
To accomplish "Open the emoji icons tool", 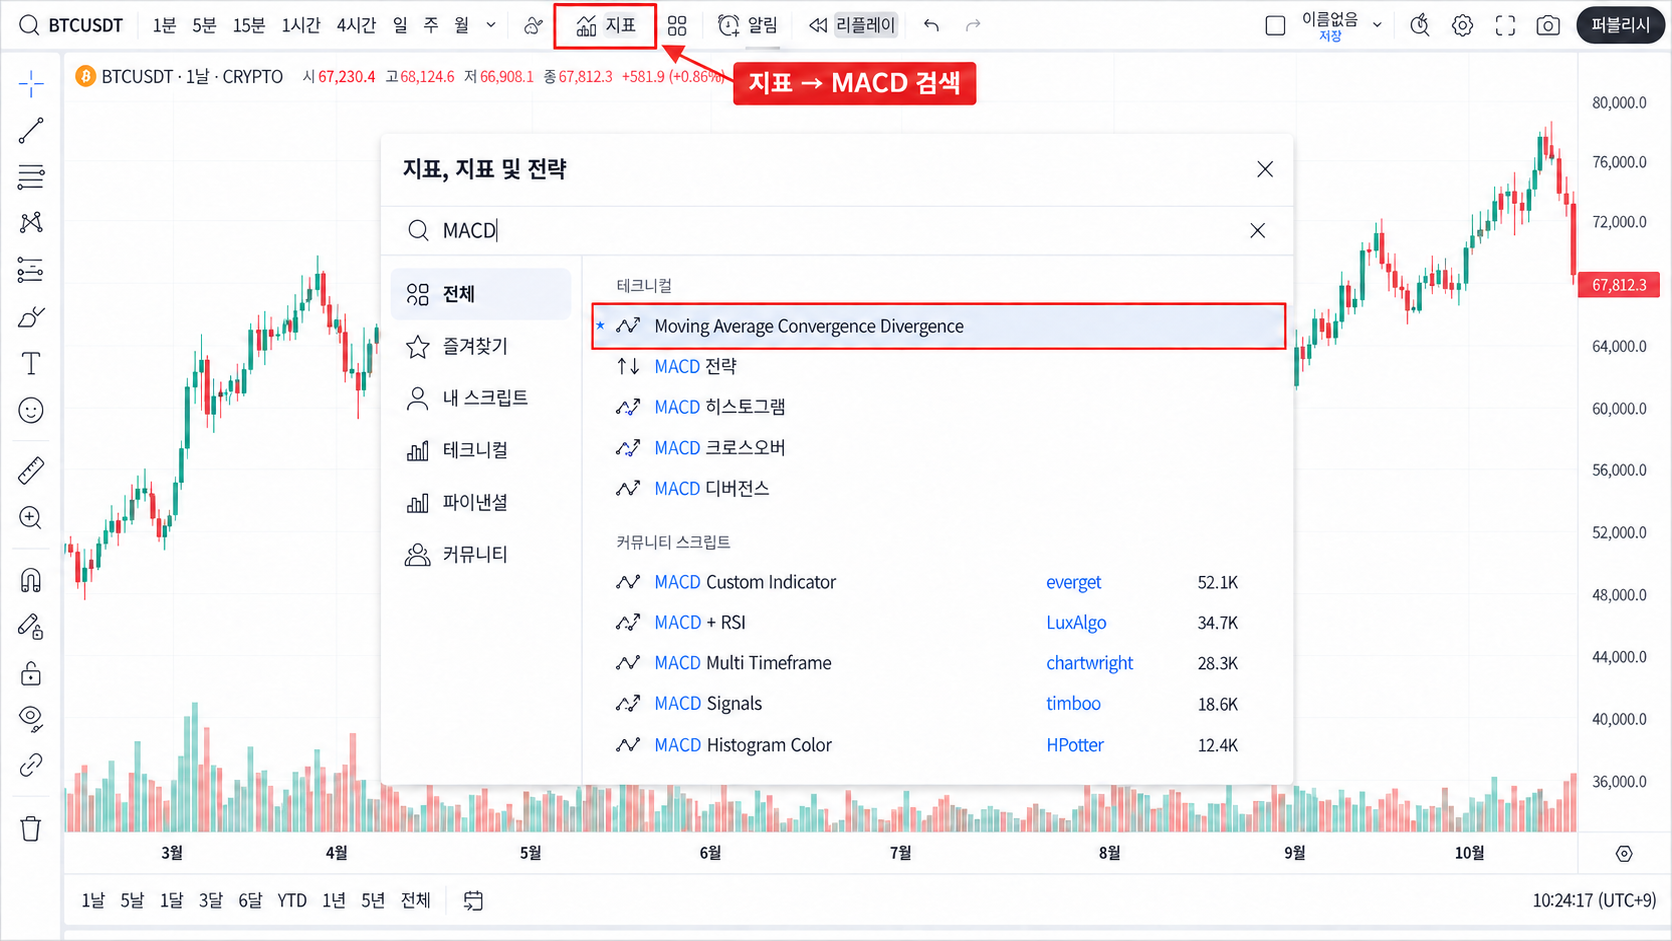I will [31, 411].
